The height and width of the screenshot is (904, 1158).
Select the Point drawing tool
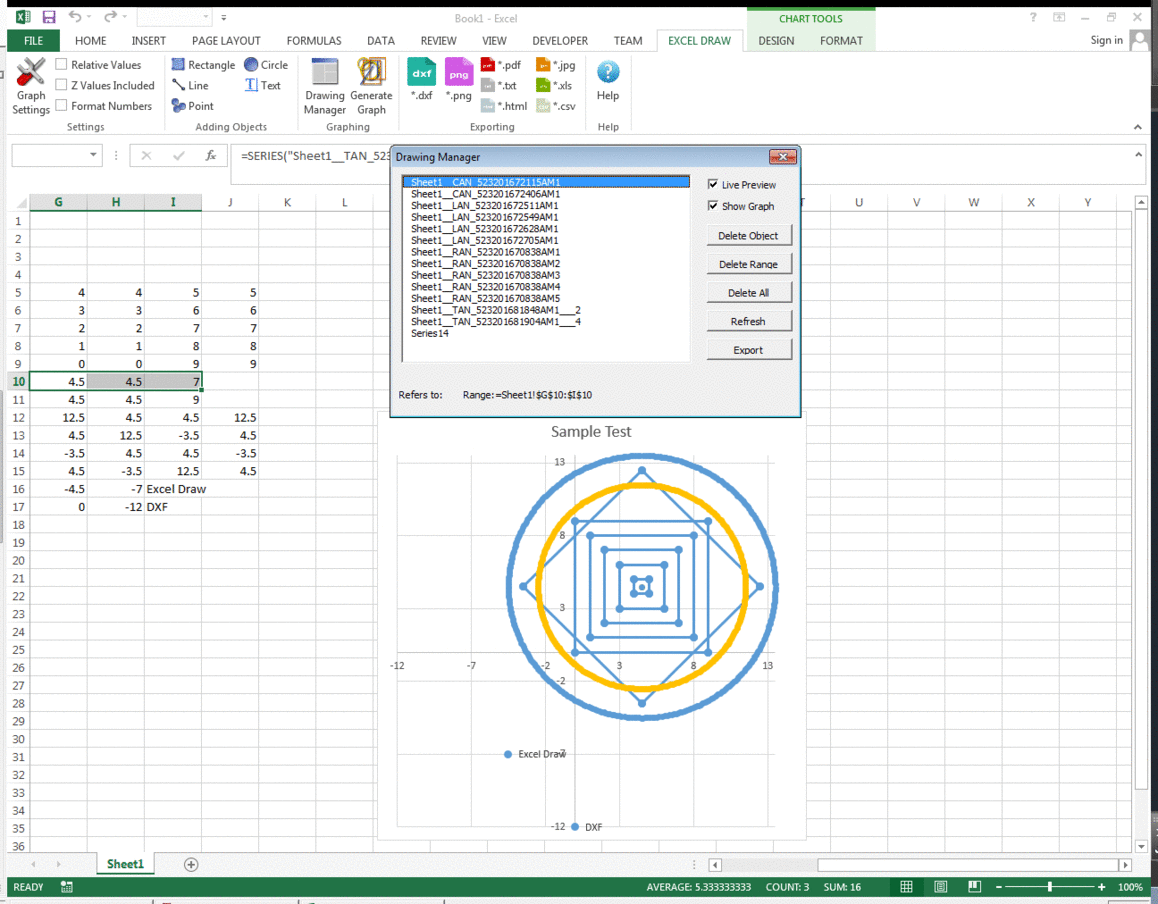pyautogui.click(x=193, y=106)
